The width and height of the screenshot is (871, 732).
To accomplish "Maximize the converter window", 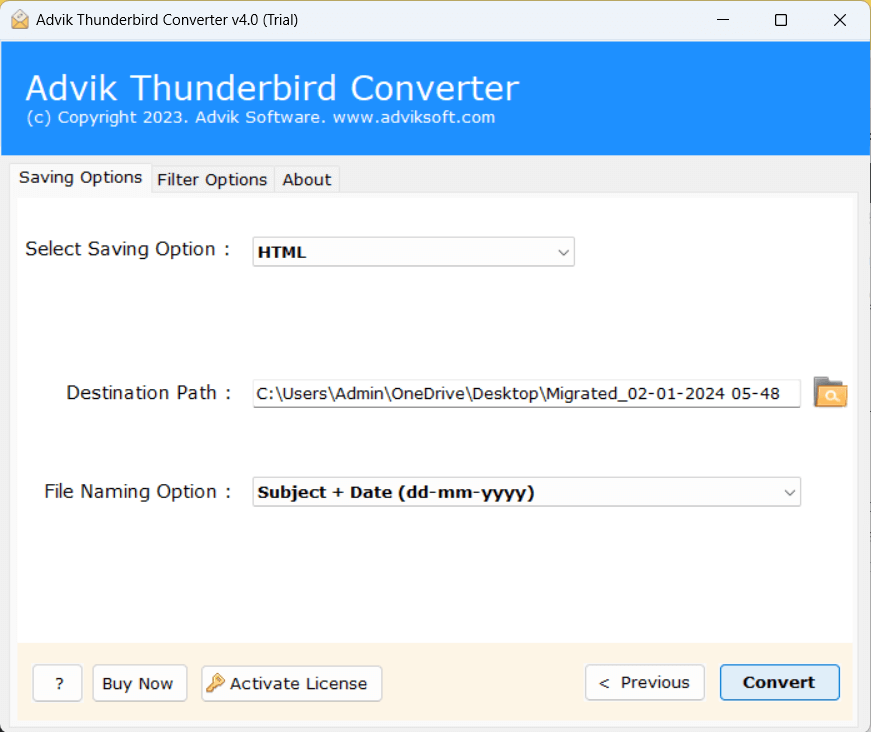I will (x=780, y=20).
